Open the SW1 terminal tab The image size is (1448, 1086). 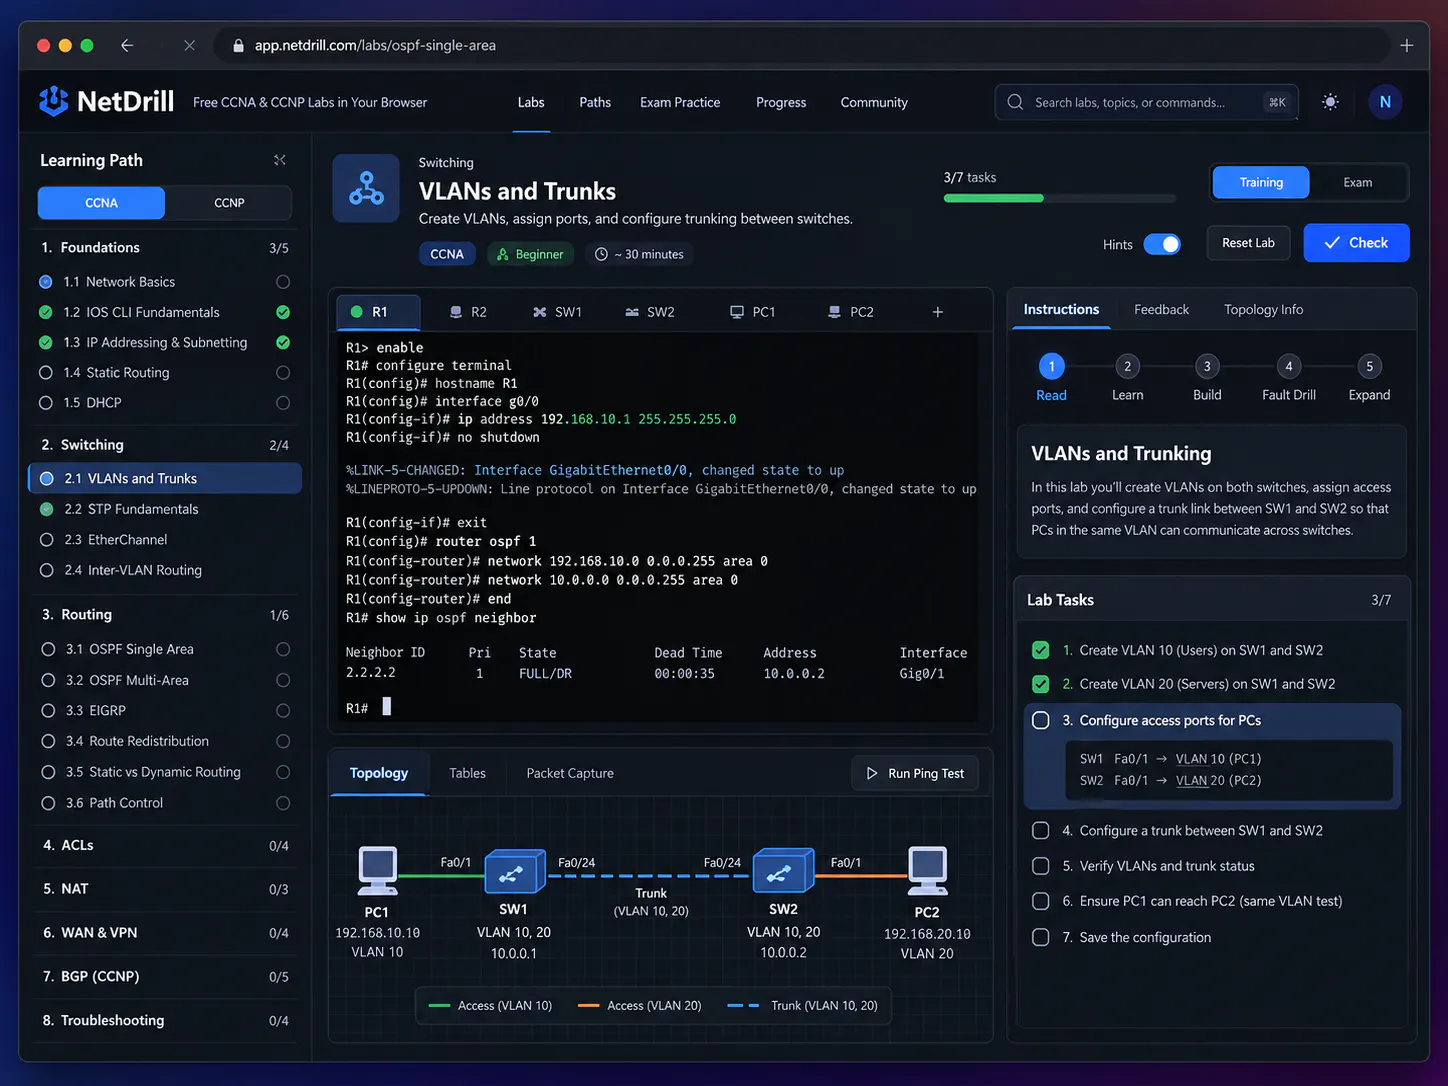click(557, 312)
